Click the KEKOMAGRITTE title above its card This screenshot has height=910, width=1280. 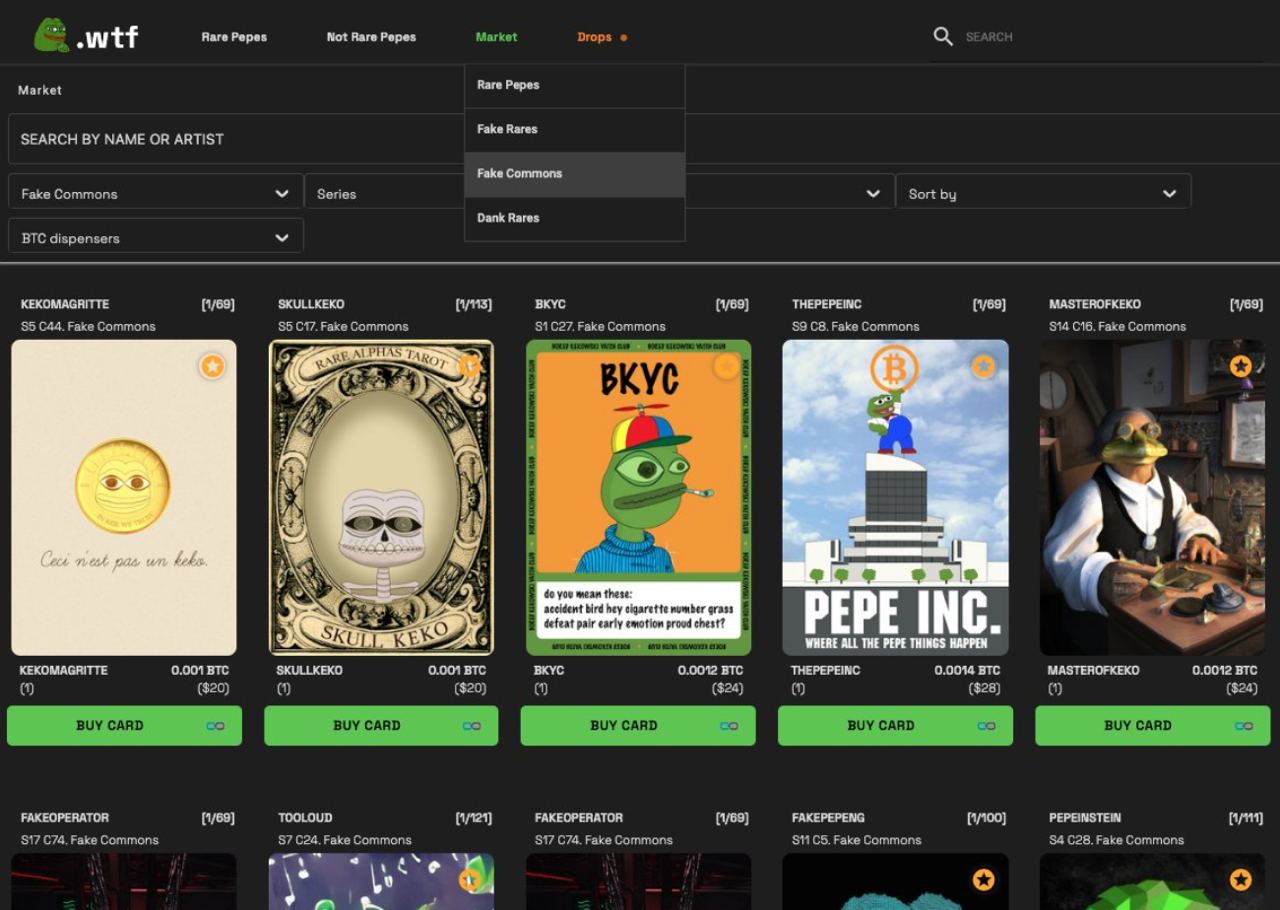65,304
